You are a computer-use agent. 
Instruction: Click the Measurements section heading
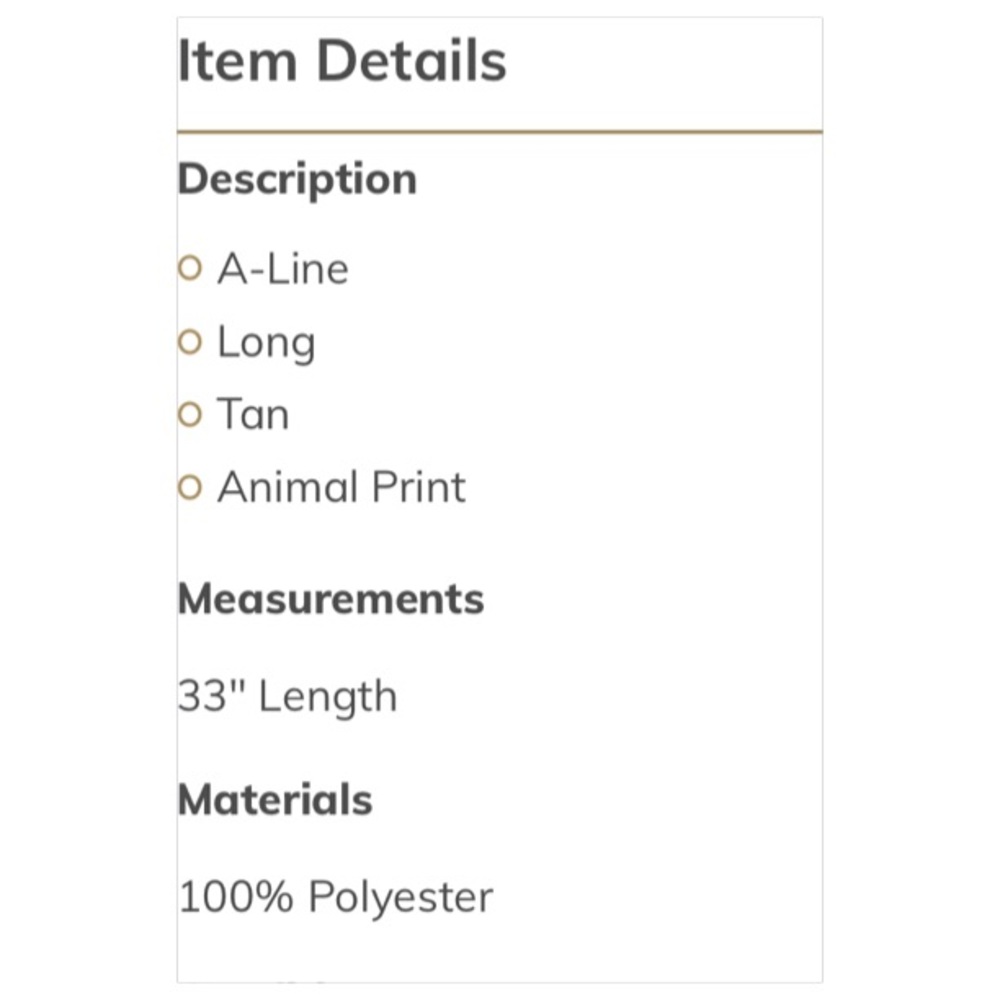pos(331,599)
